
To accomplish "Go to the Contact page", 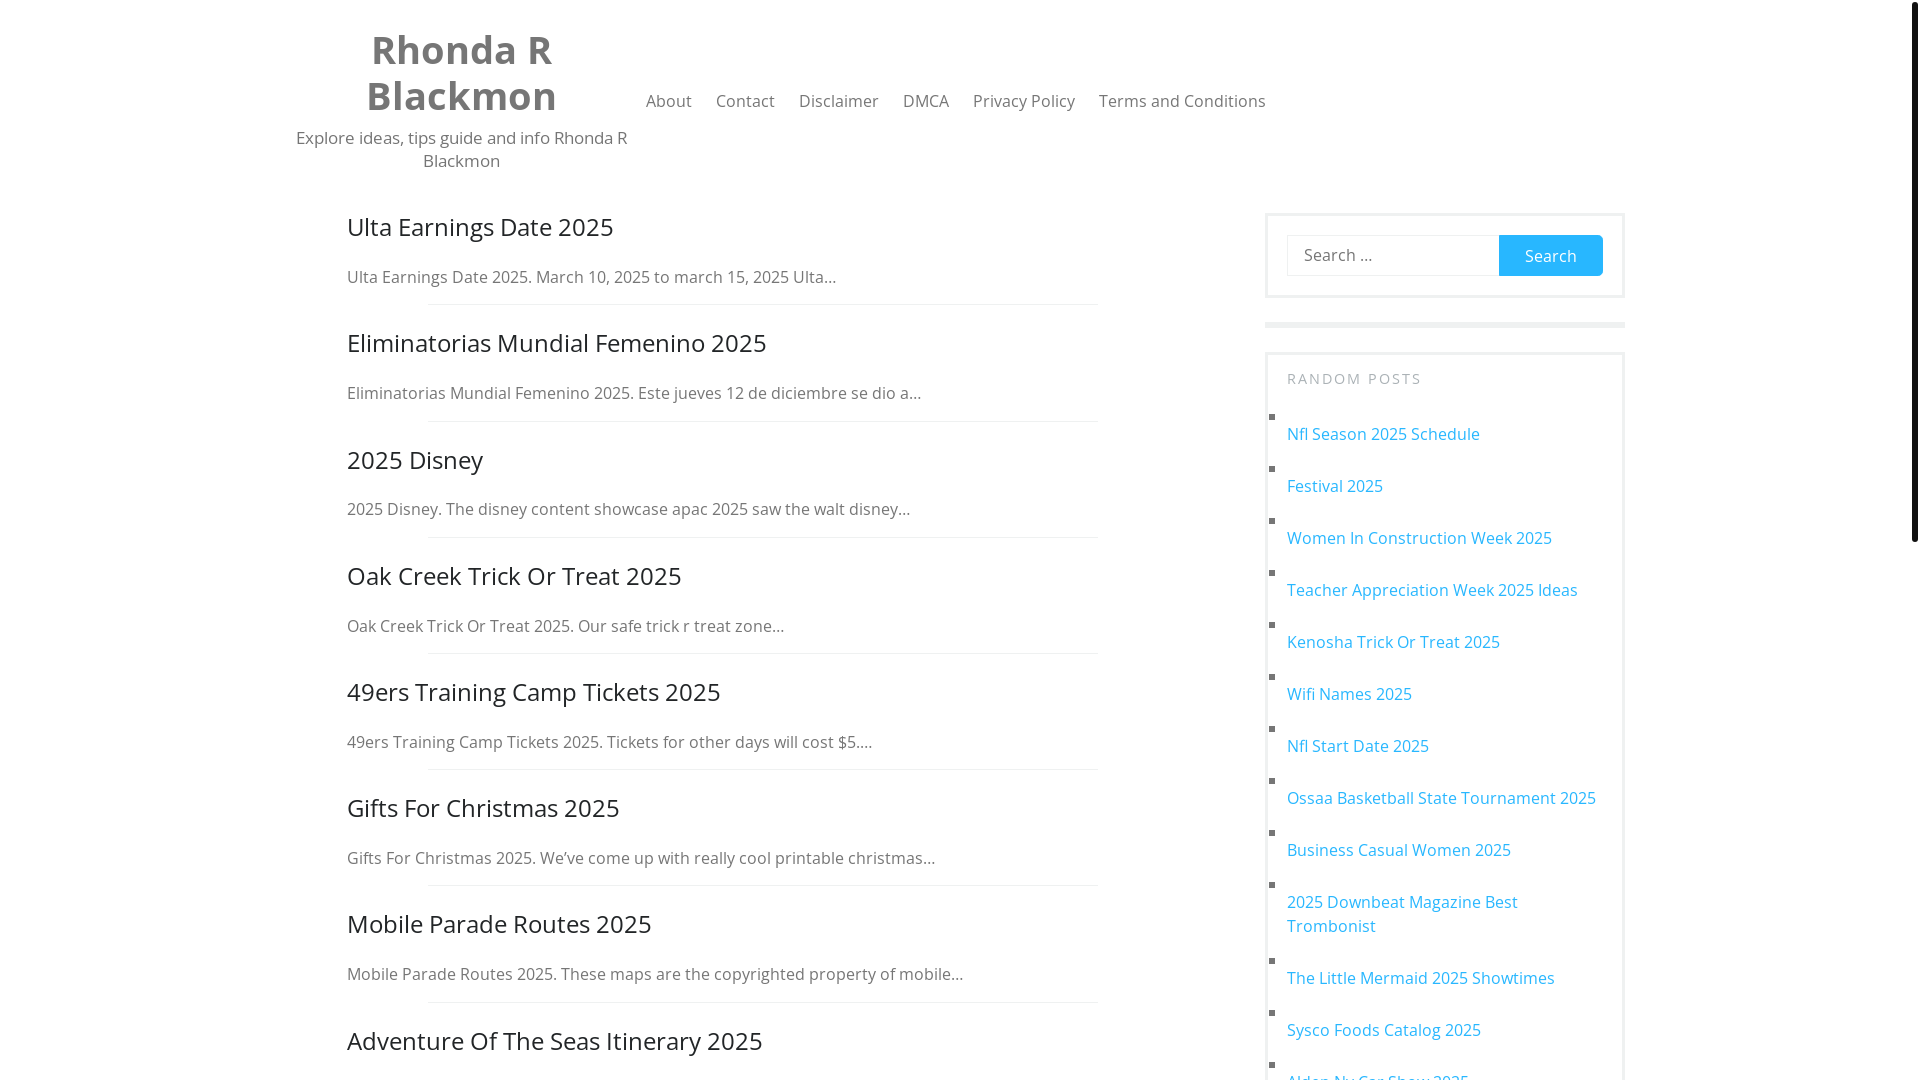I will click(x=745, y=101).
